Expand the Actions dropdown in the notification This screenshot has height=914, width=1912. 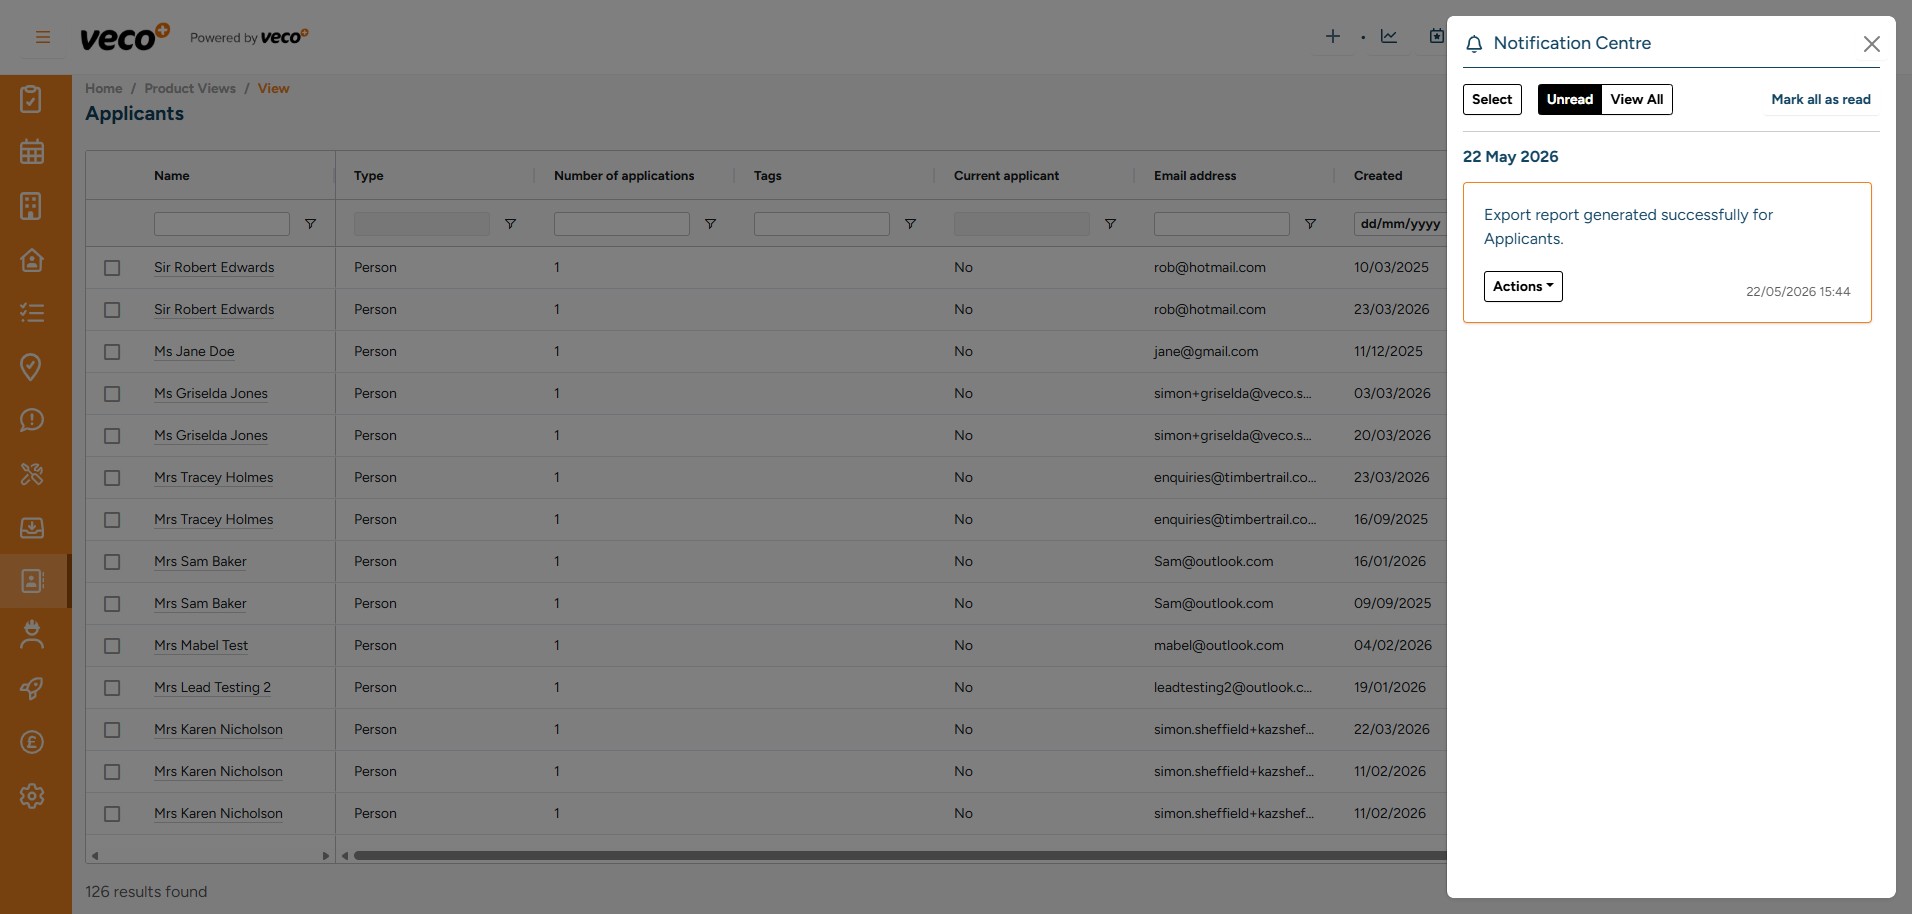1523,286
